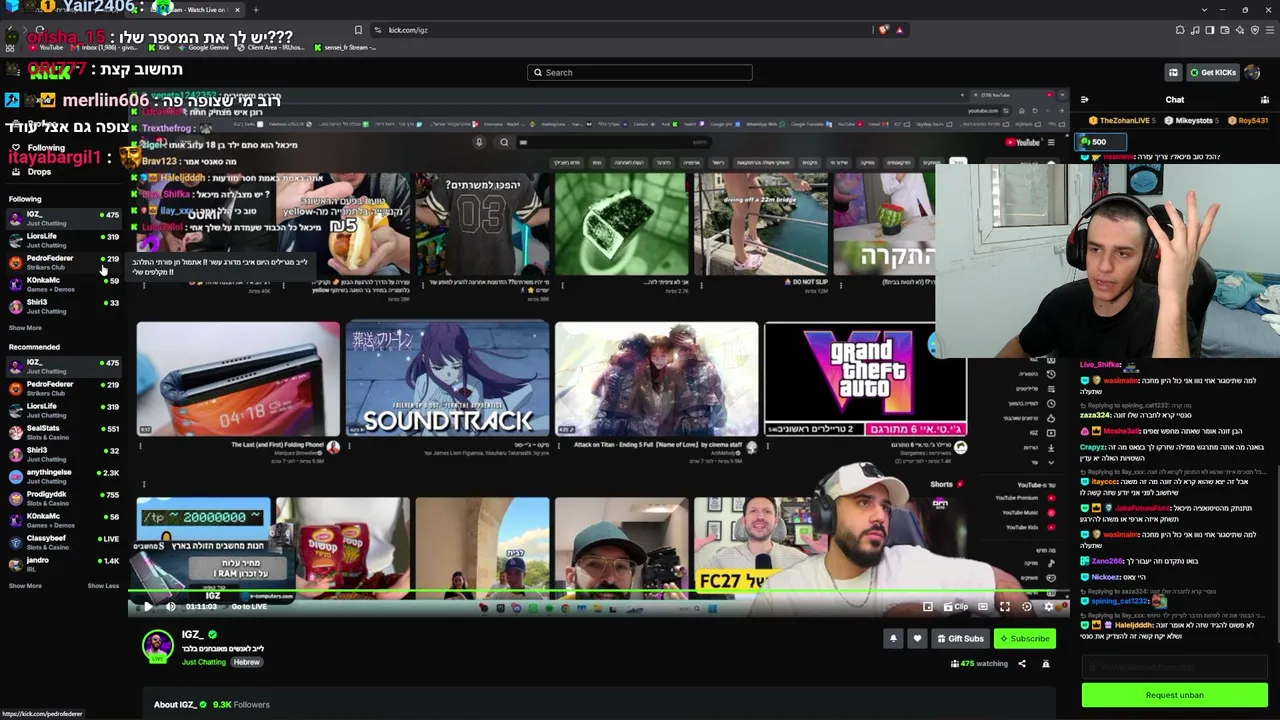Expand Following list with Show More
1280x720 pixels.
click(x=25, y=328)
